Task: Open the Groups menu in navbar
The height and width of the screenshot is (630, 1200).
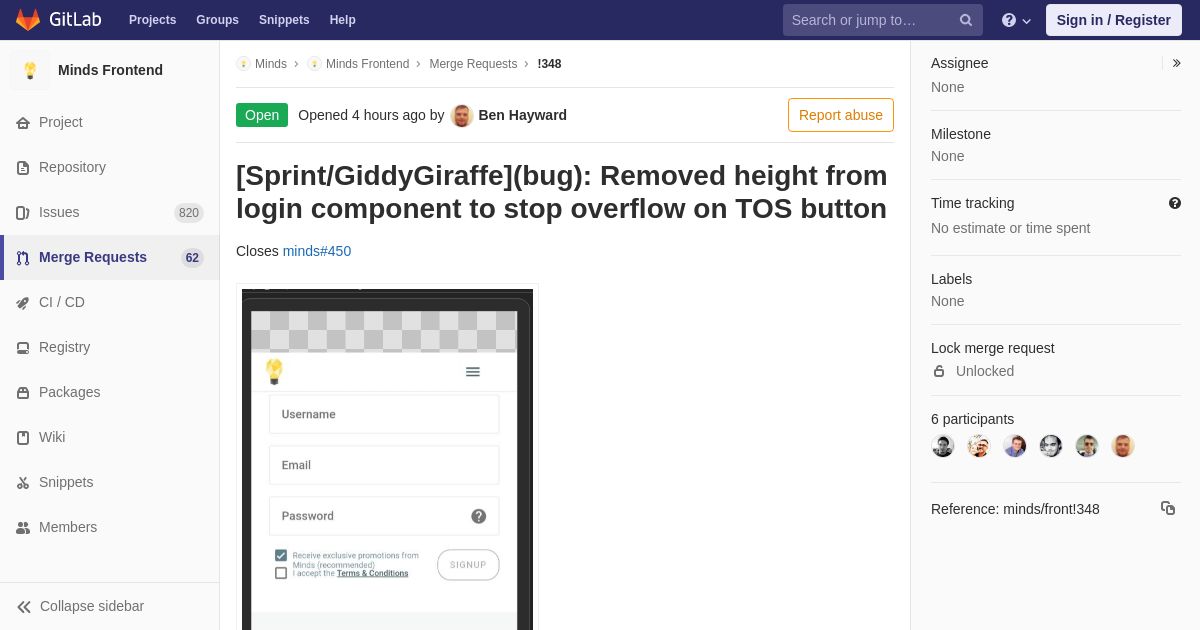Action: click(217, 20)
